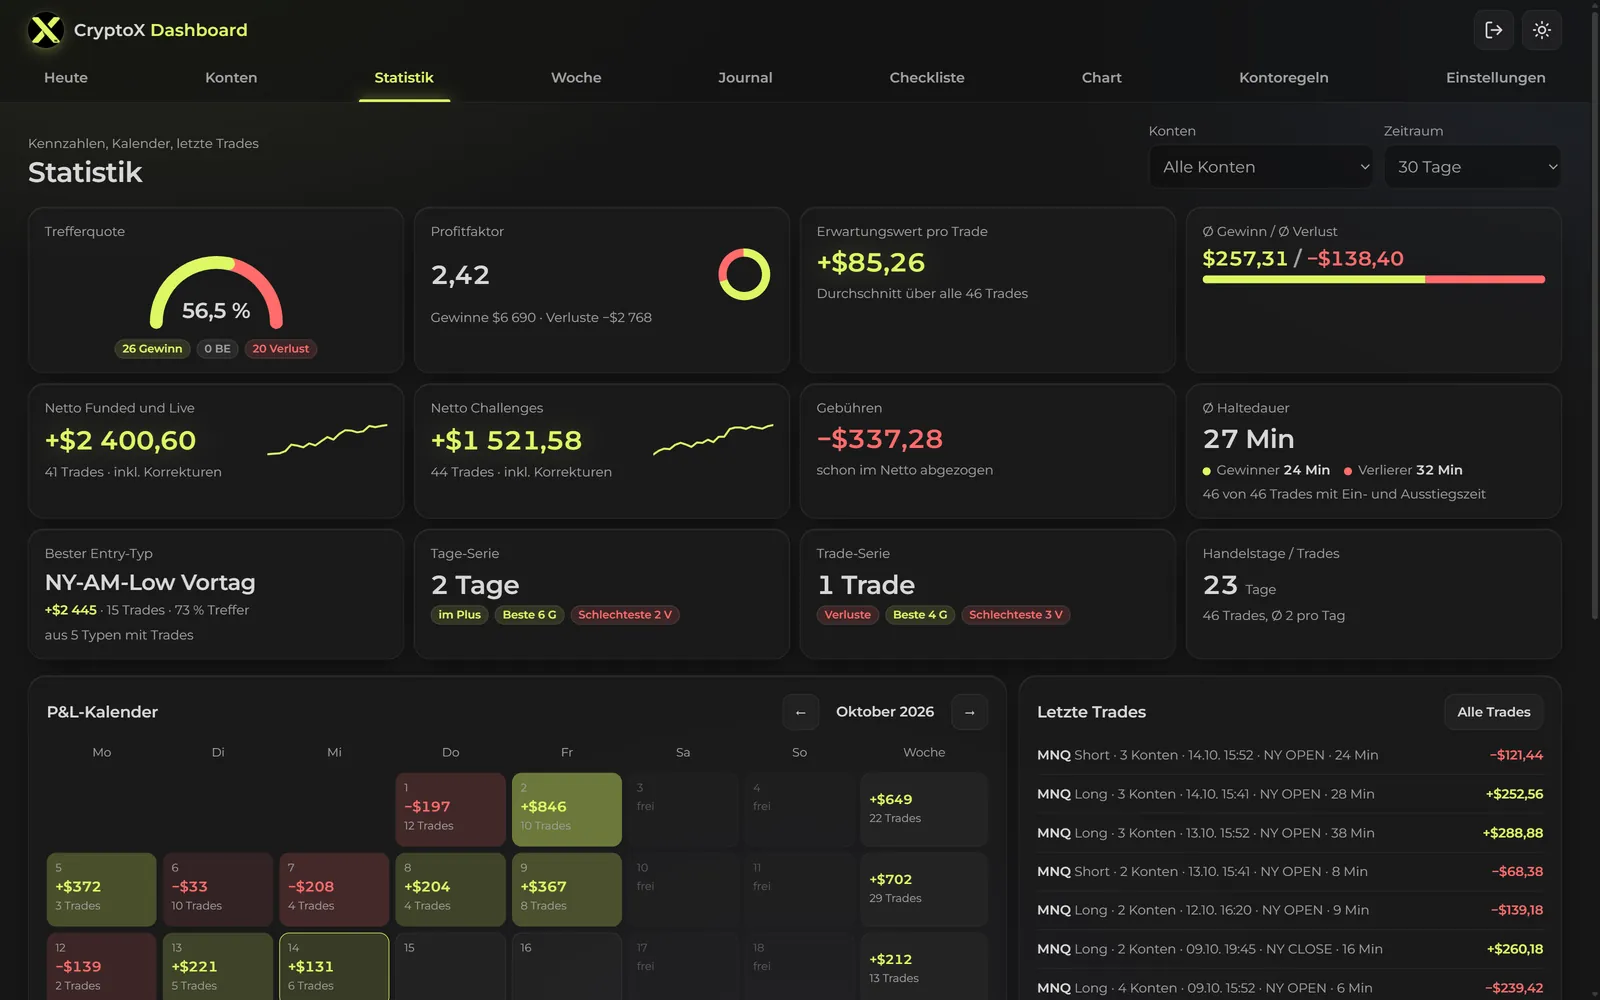Viewport: 1600px width, 1000px height.
Task: Select the active Statistik tab
Action: click(x=404, y=77)
